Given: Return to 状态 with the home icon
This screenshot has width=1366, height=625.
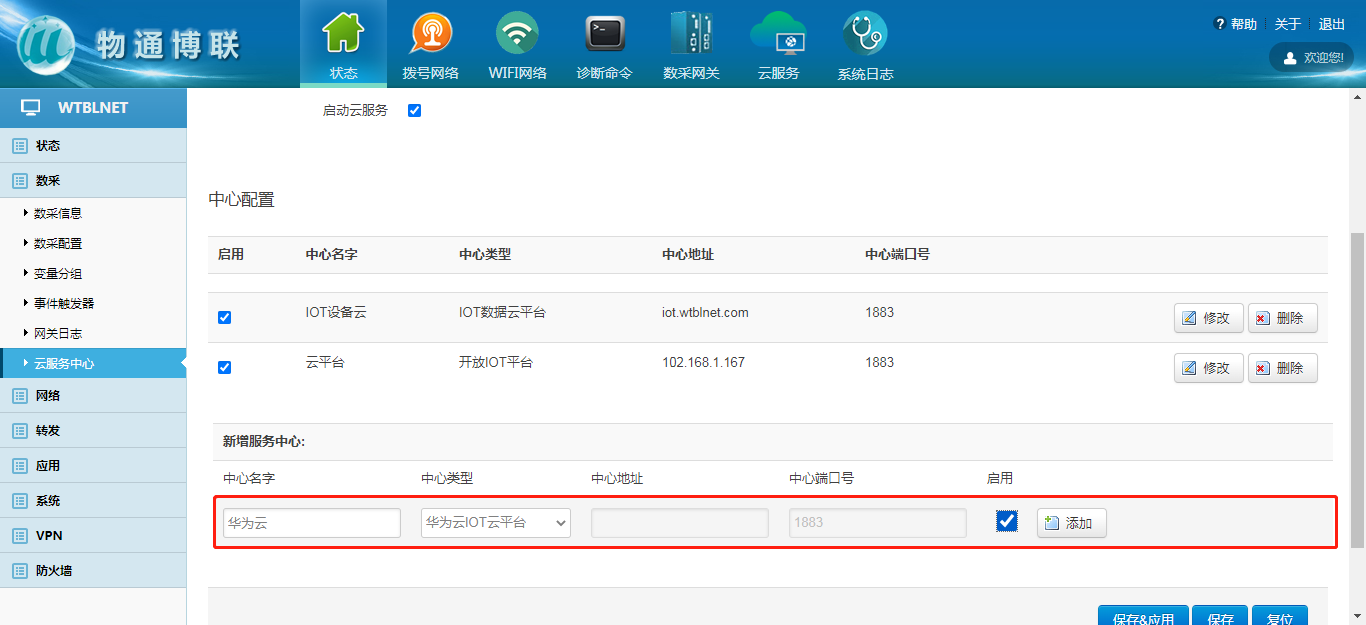Looking at the screenshot, I should click(343, 33).
